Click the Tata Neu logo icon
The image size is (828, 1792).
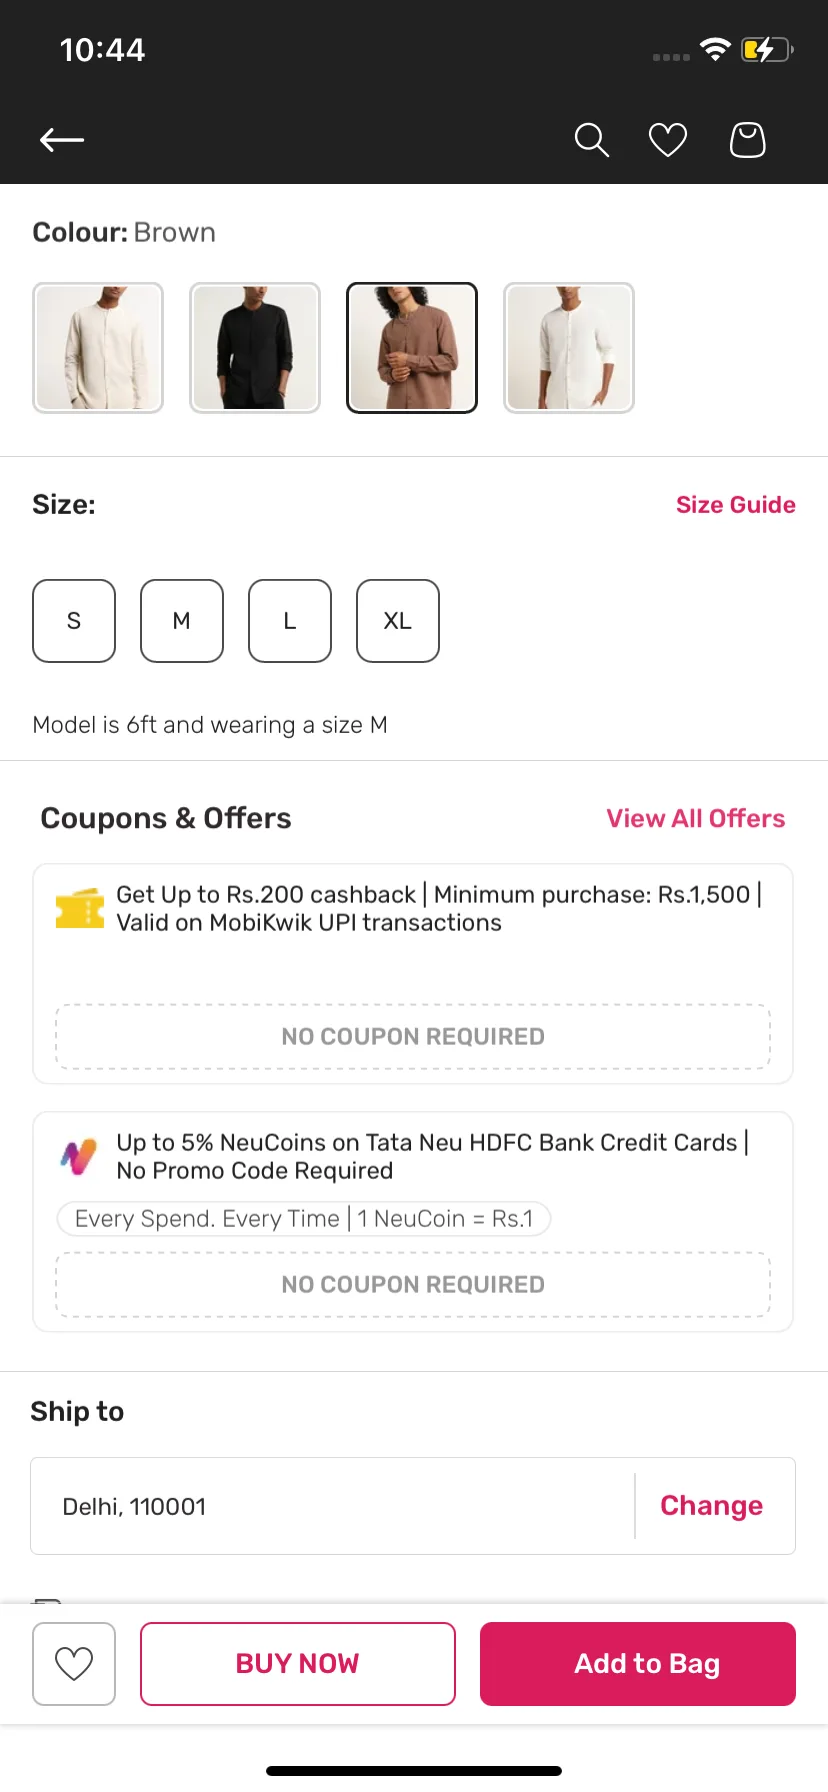[79, 1157]
